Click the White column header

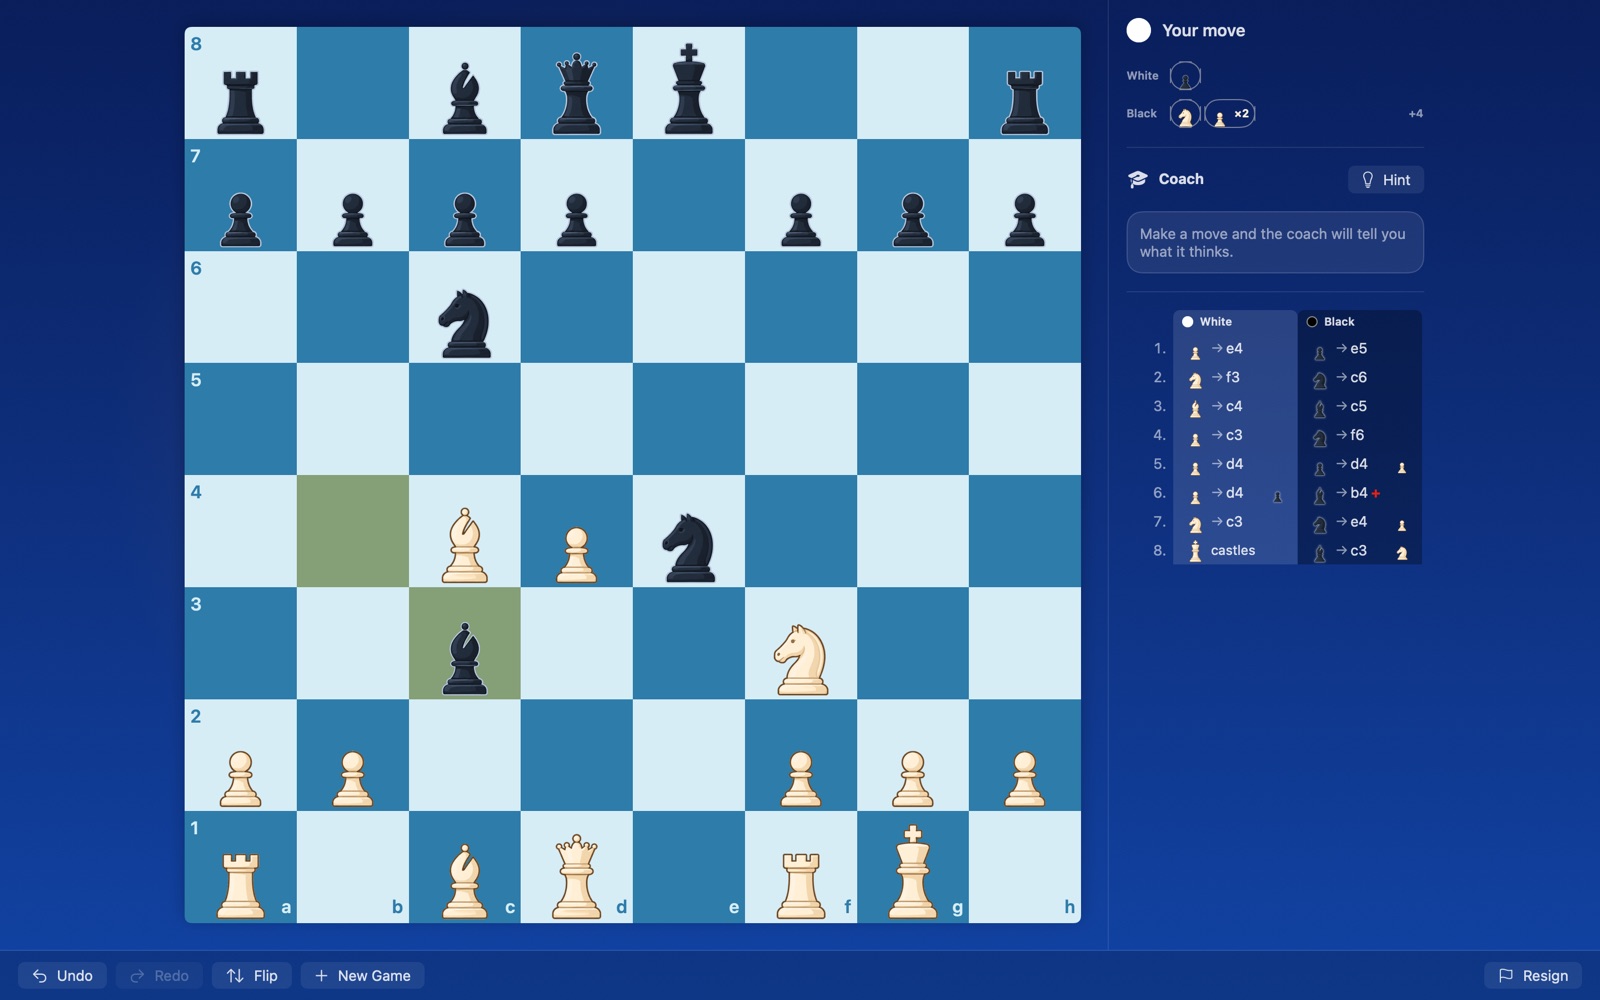tap(1234, 322)
